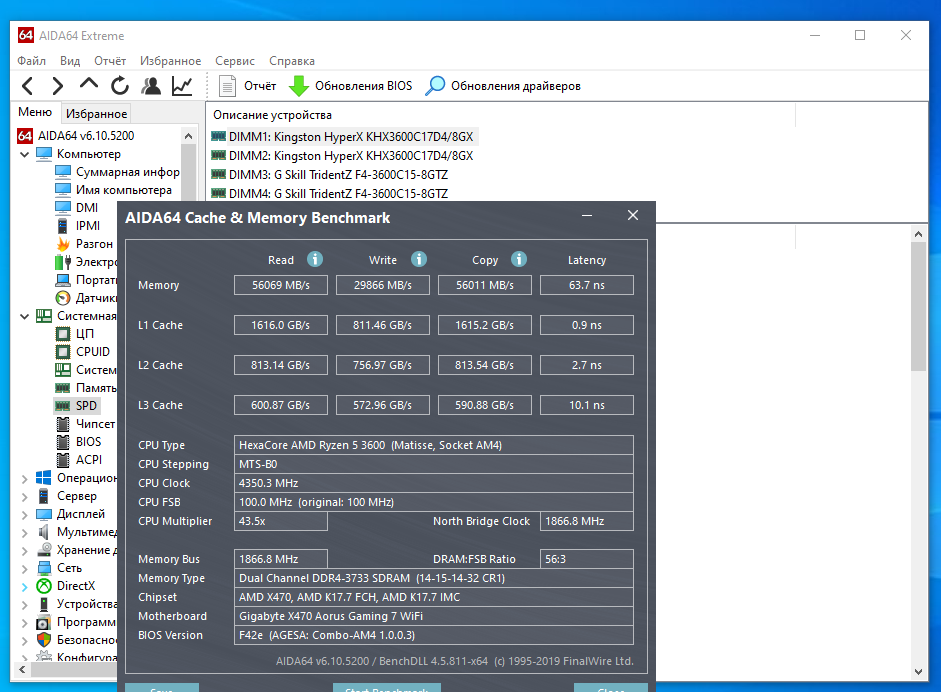Go back with the left arrow toolbar icon

coord(27,86)
